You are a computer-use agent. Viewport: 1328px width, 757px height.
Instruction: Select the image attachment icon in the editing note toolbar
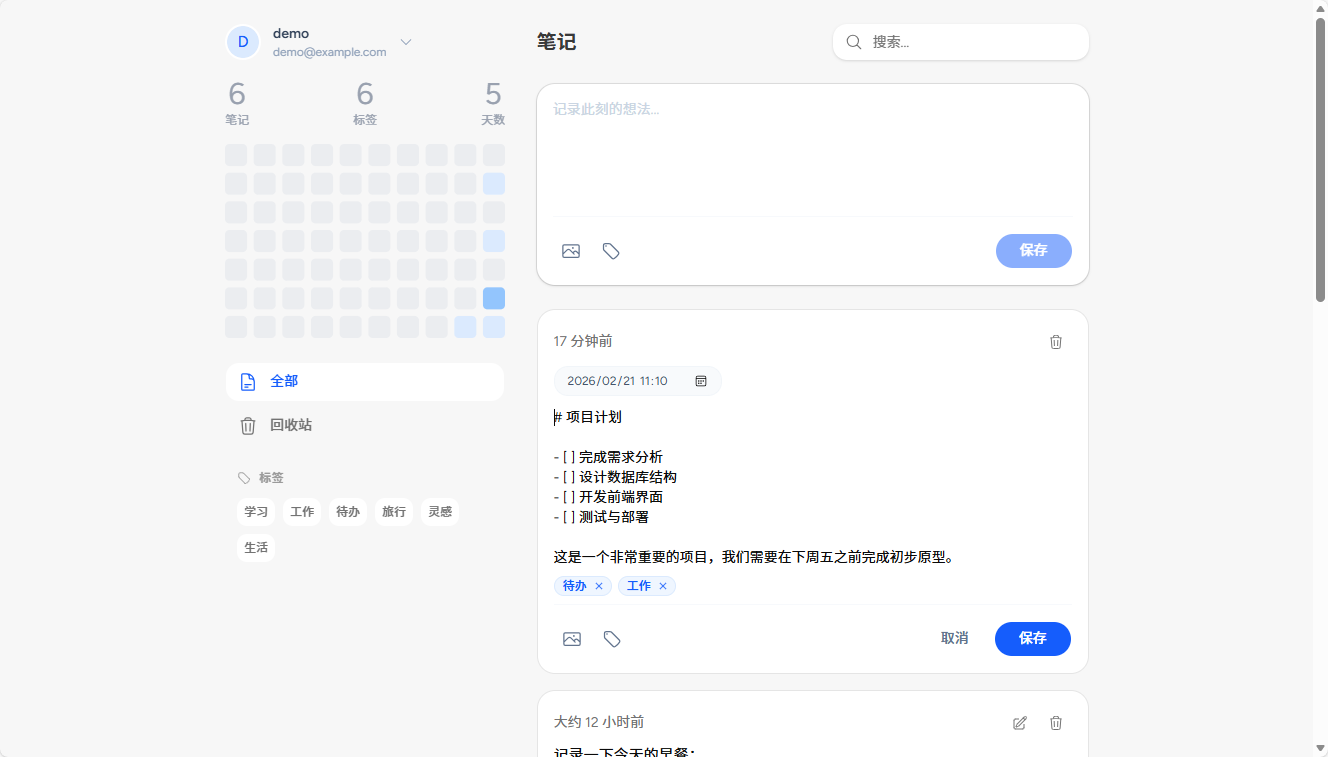click(571, 638)
